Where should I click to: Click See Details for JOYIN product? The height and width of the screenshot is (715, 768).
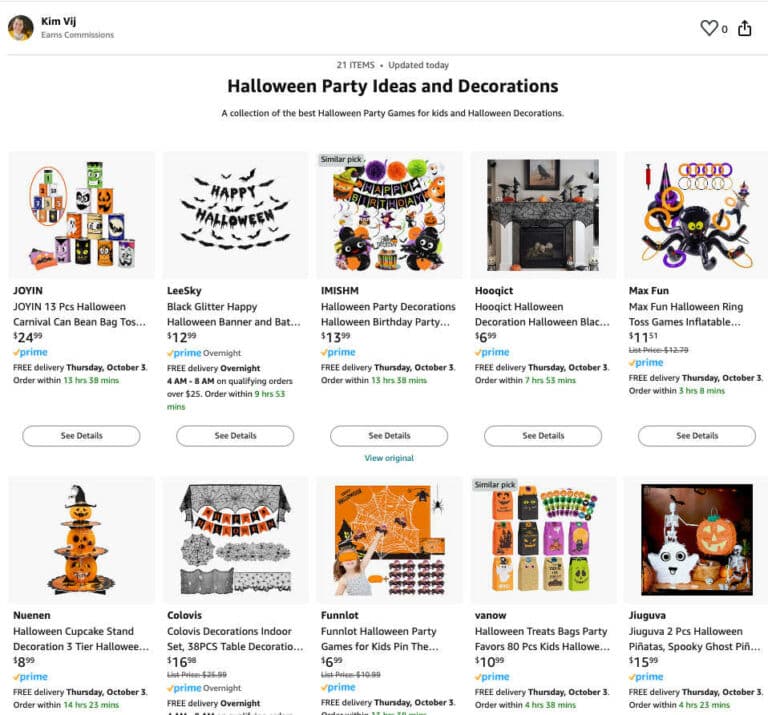point(82,436)
